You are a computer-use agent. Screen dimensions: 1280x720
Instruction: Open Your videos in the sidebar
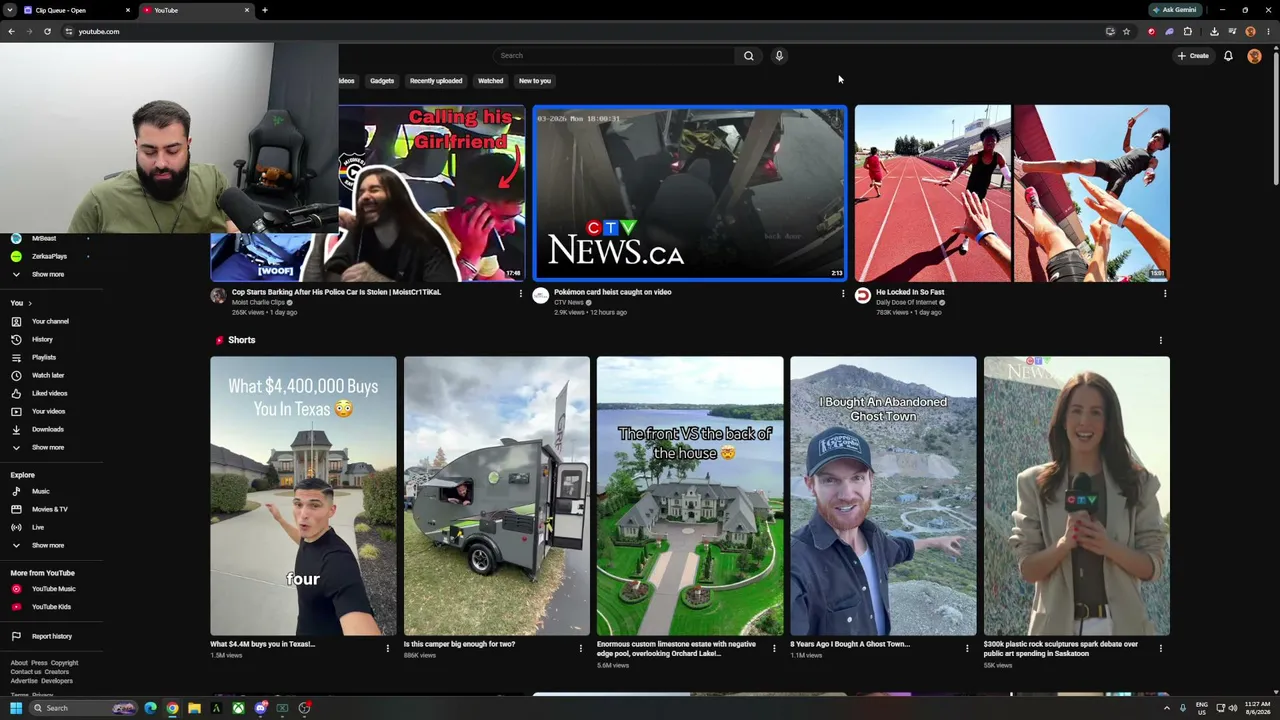pyautogui.click(x=50, y=411)
